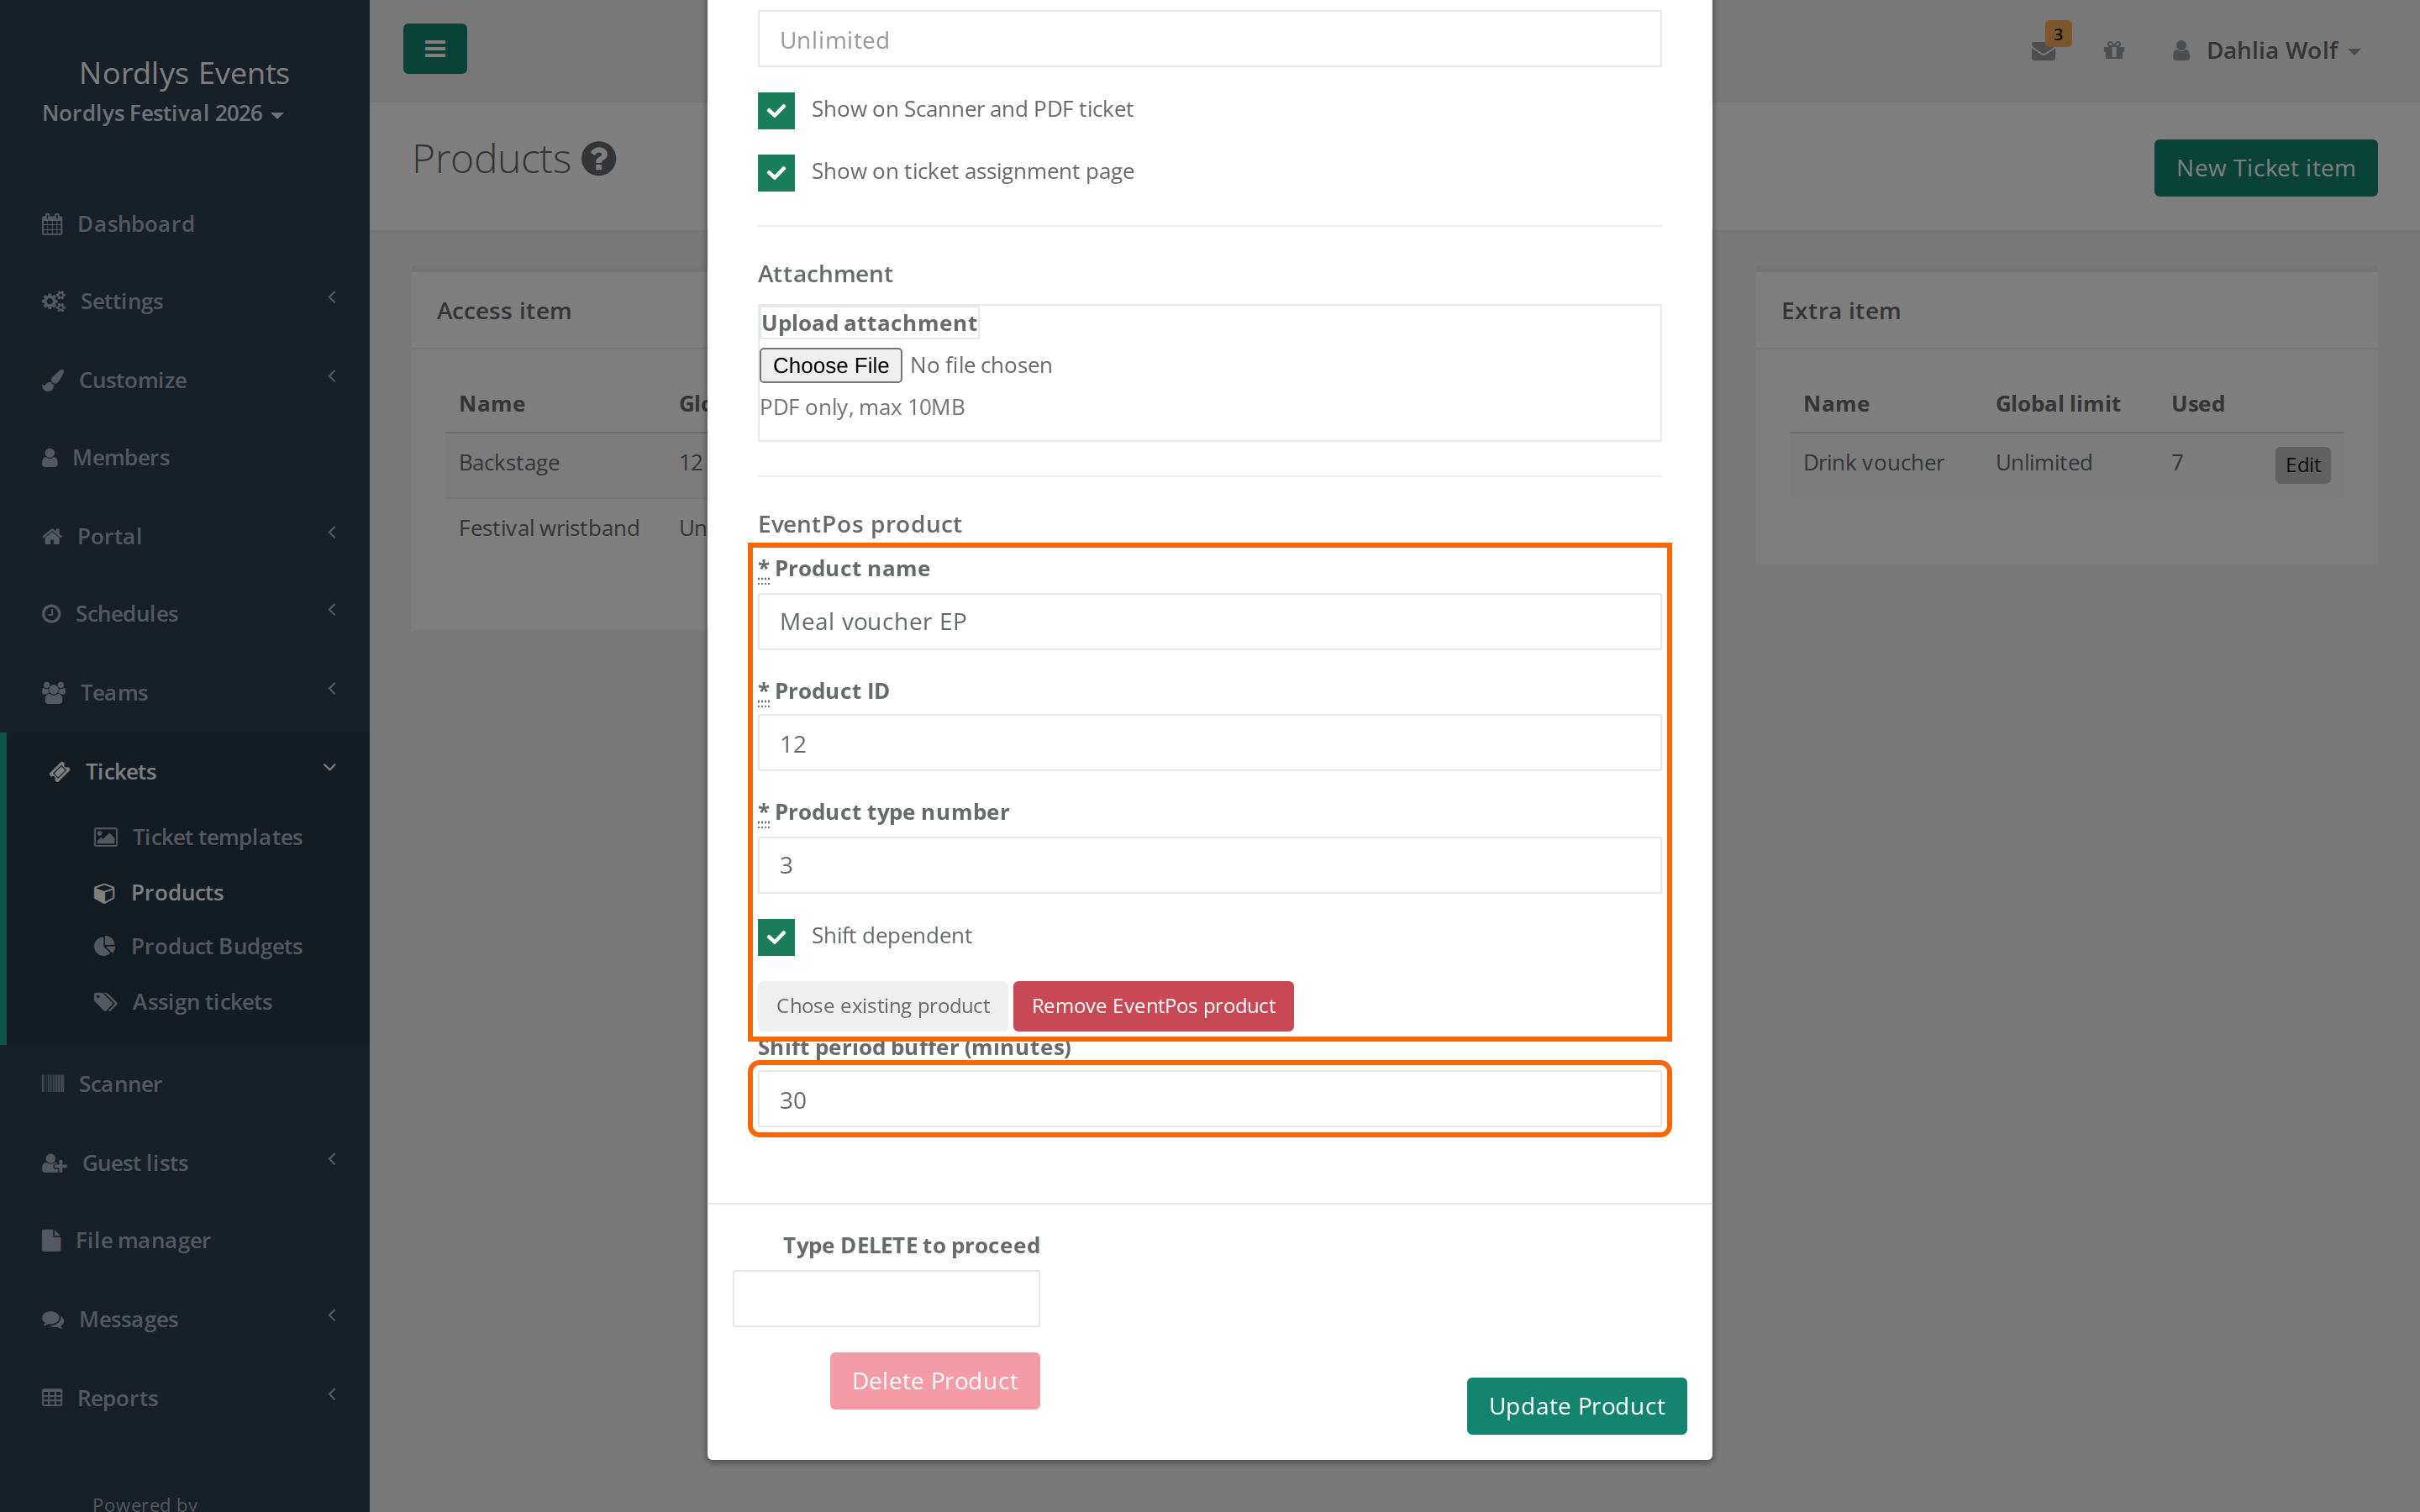The image size is (2420, 1512).
Task: Open Product Budgets in sidebar
Action: point(216,946)
